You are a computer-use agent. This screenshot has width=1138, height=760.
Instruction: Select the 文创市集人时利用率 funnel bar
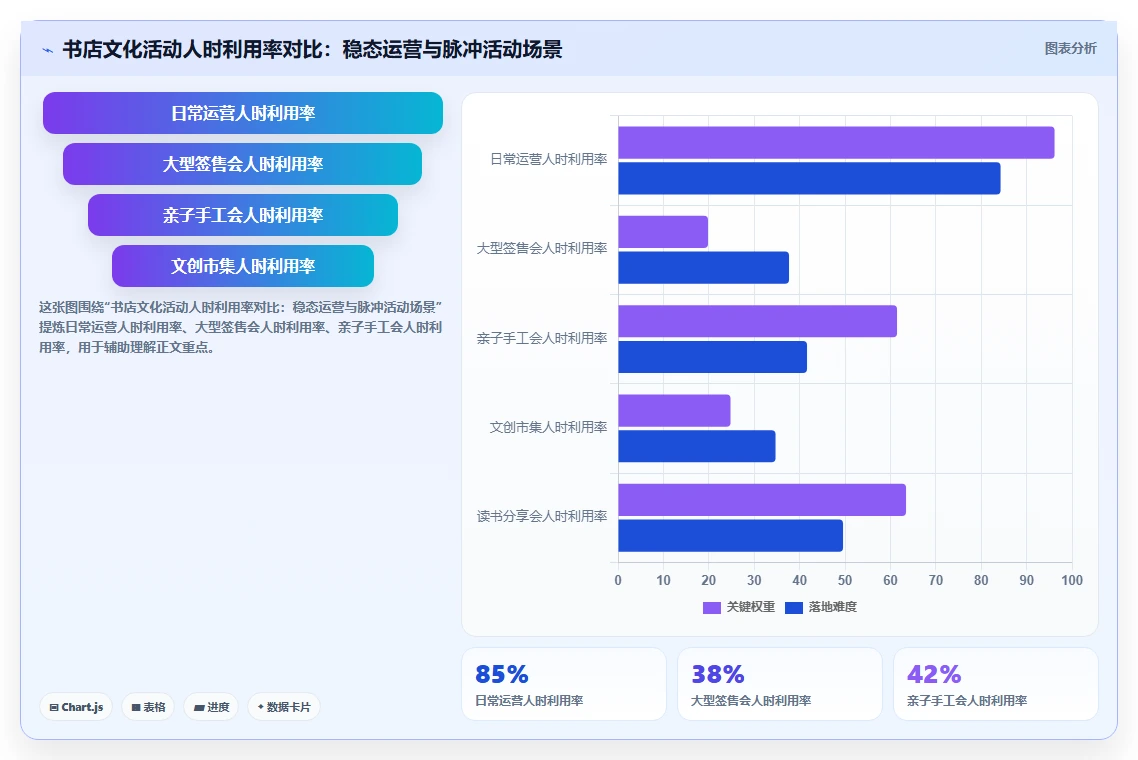(242, 266)
